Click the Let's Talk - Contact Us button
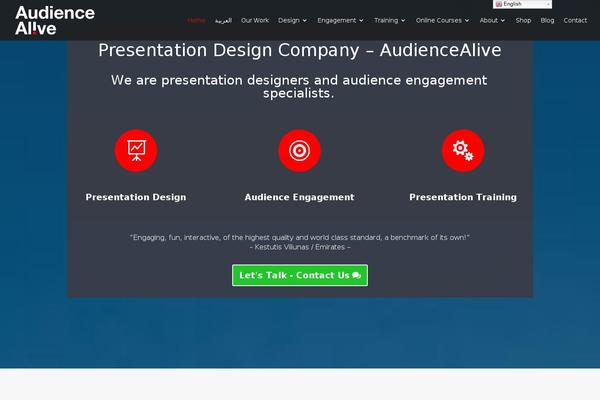The image size is (600, 400). coord(300,275)
